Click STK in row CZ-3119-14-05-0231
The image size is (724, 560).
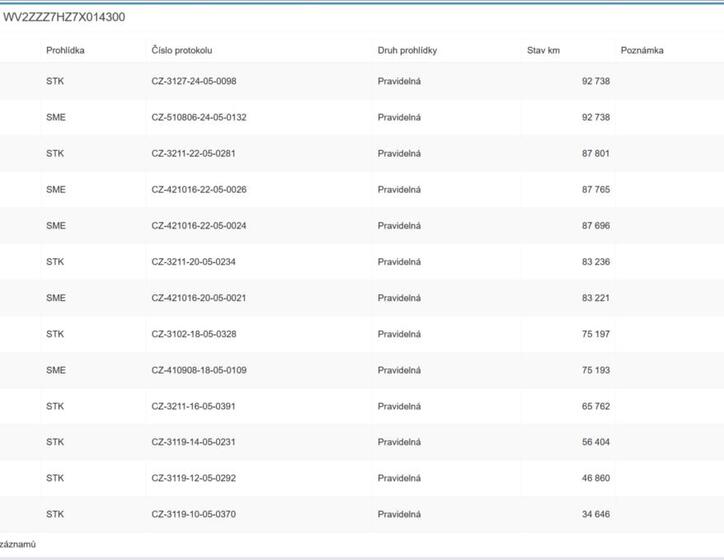click(x=55, y=442)
